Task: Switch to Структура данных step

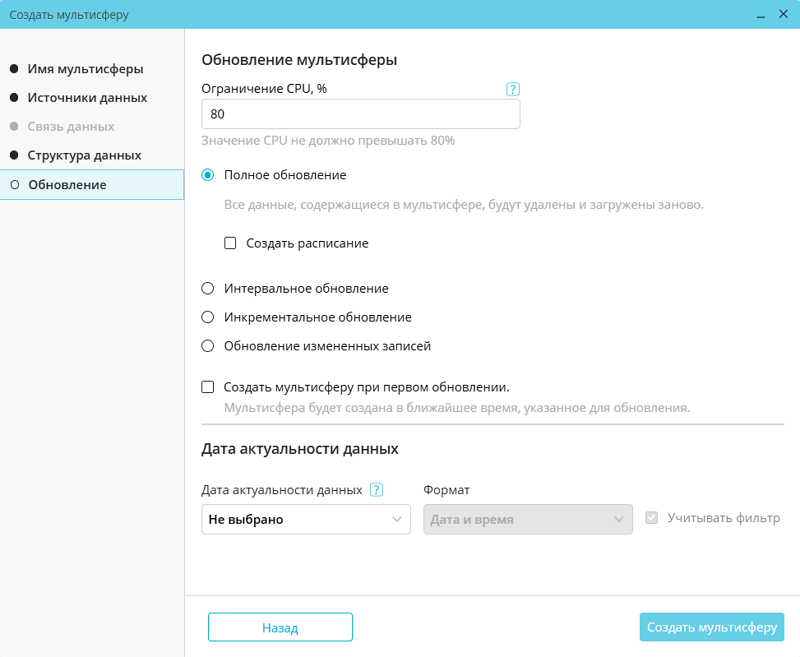Action: click(x=84, y=156)
